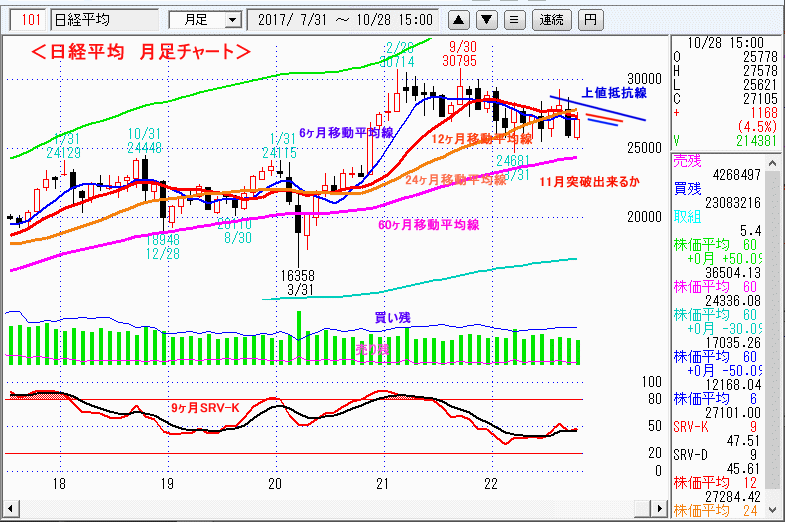This screenshot has width=785, height=522.
Task: Click the 60ヶ月移動平均線 label on the chart
Action: pyautogui.click(x=429, y=224)
